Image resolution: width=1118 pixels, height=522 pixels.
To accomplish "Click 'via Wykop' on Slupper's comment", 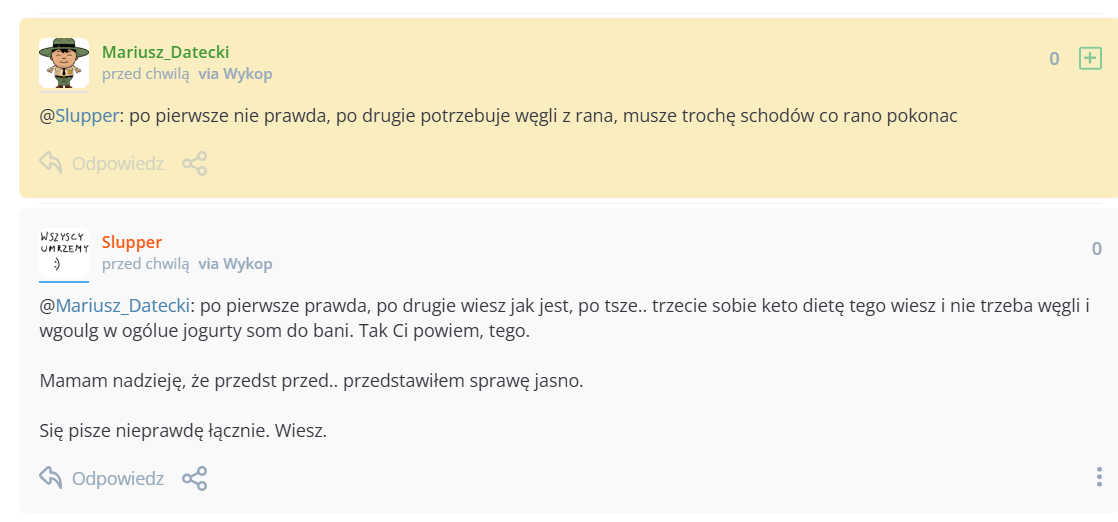I will click(235, 264).
